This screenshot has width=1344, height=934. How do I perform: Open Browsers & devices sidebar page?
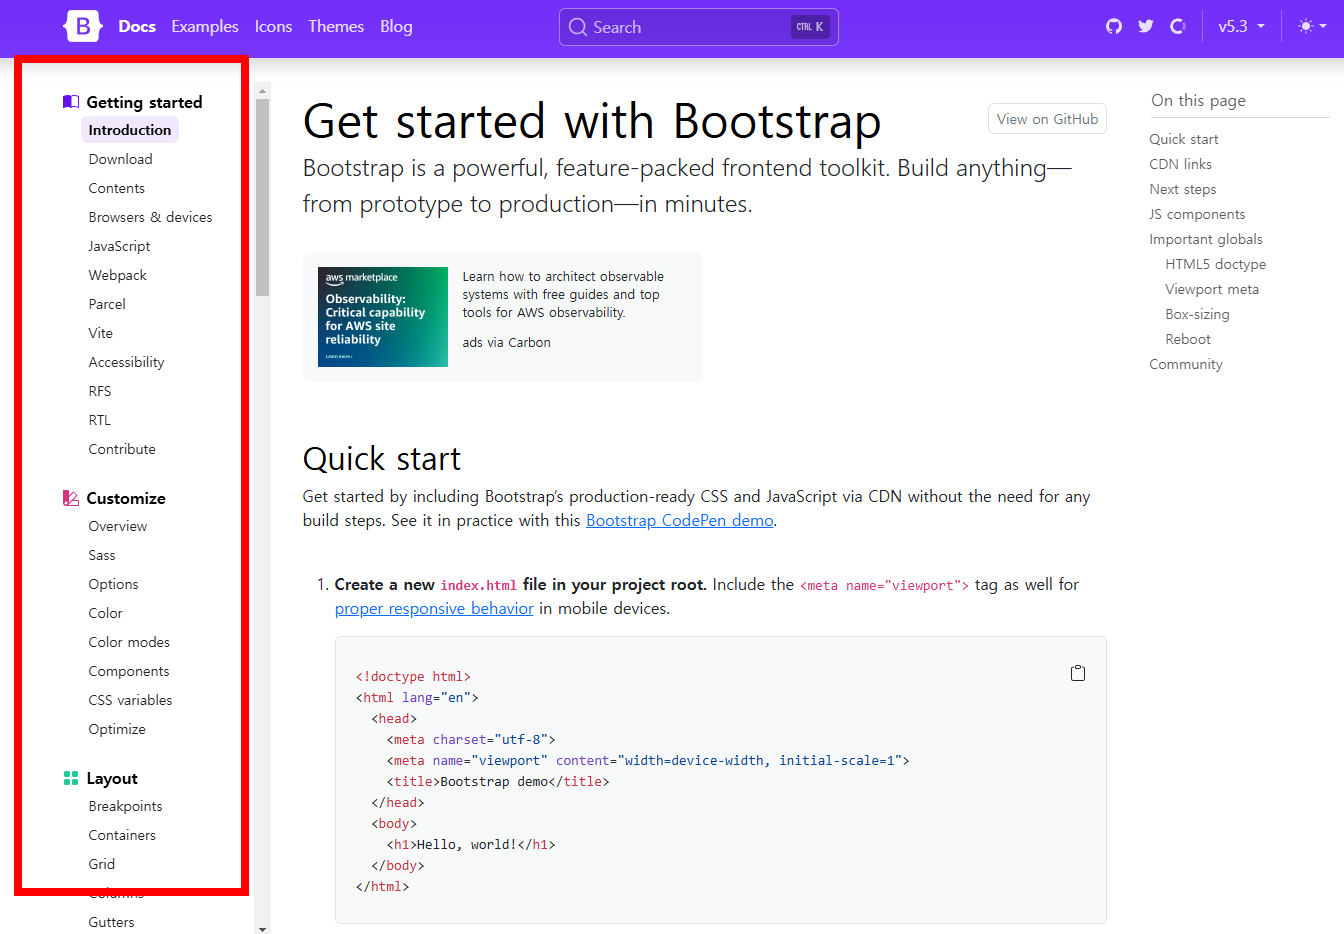[x=150, y=217]
